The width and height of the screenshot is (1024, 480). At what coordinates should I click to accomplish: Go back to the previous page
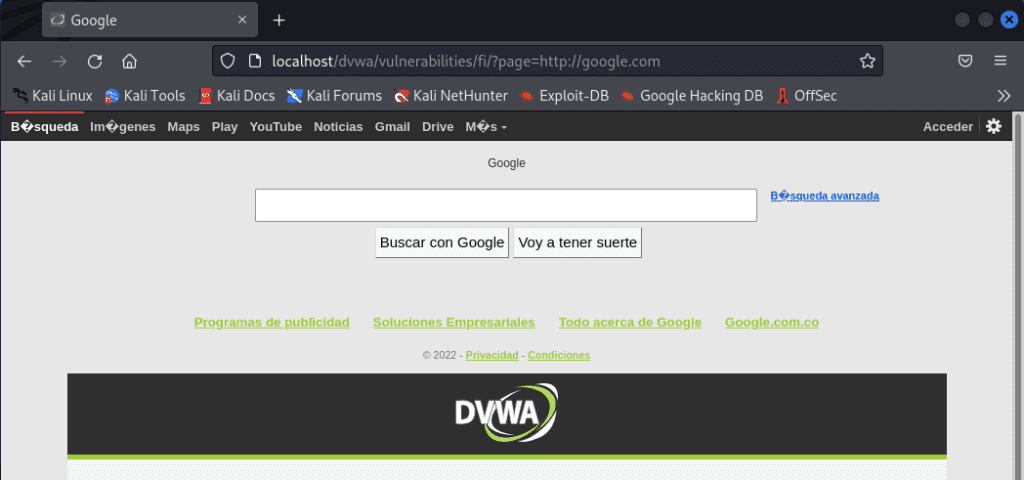pos(24,61)
